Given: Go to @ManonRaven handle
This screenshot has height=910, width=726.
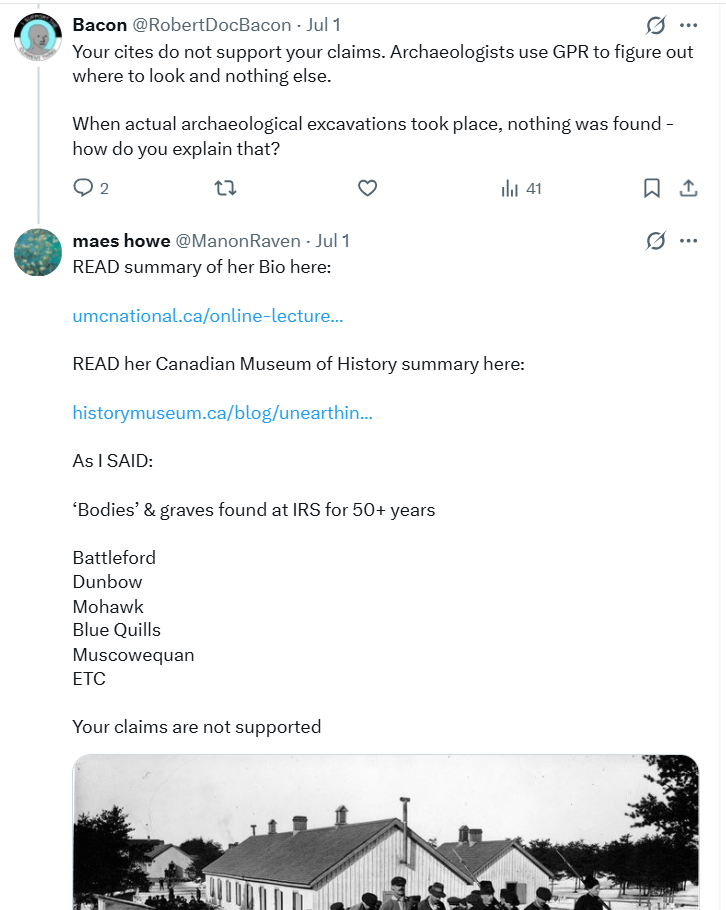Looking at the screenshot, I should pos(238,240).
